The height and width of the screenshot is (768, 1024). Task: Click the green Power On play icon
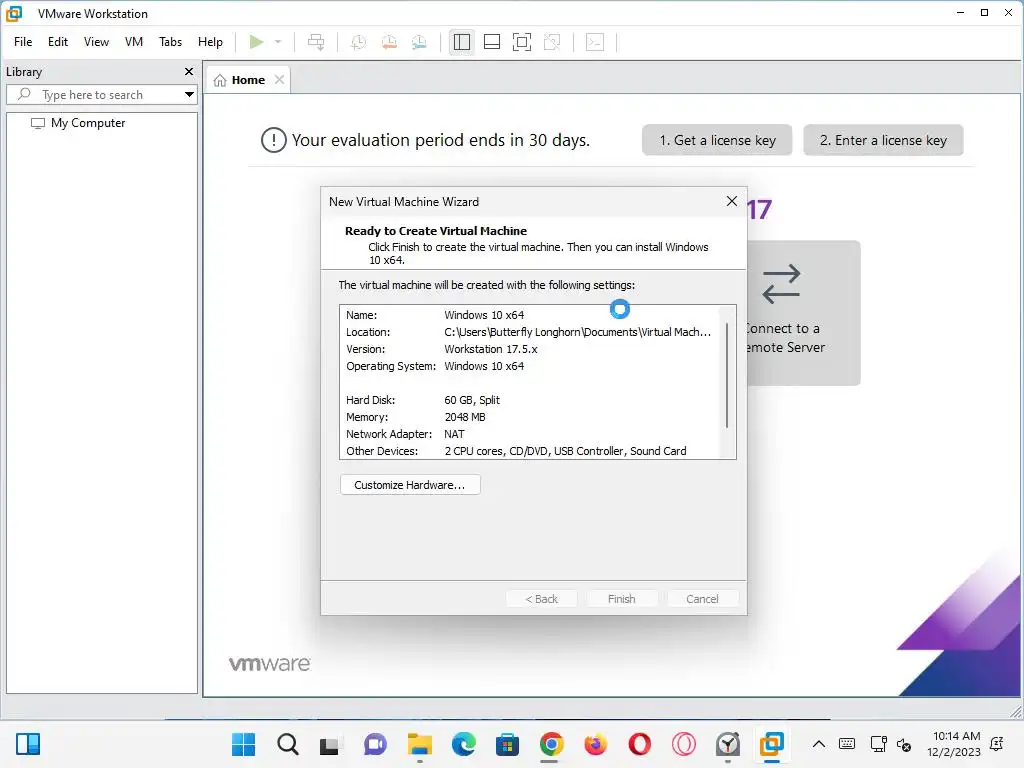(257, 42)
